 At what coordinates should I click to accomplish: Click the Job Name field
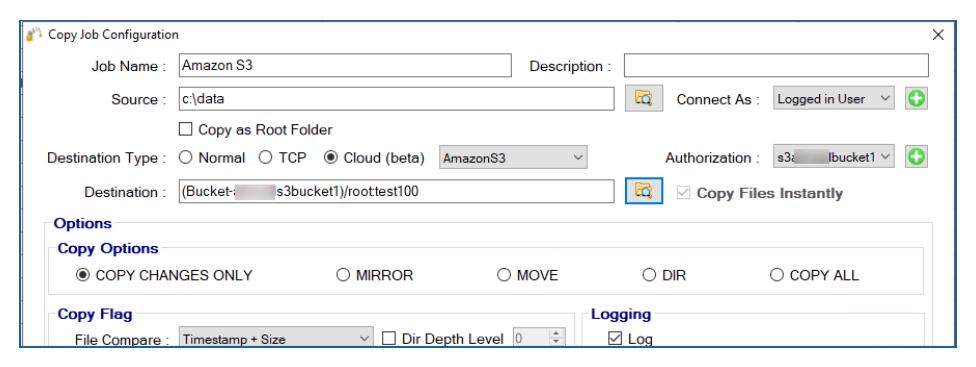point(345,65)
